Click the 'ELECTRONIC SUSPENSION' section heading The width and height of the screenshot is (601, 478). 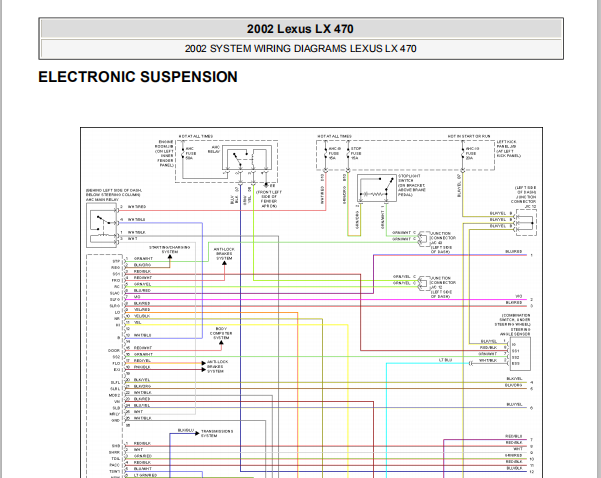pyautogui.click(x=138, y=77)
